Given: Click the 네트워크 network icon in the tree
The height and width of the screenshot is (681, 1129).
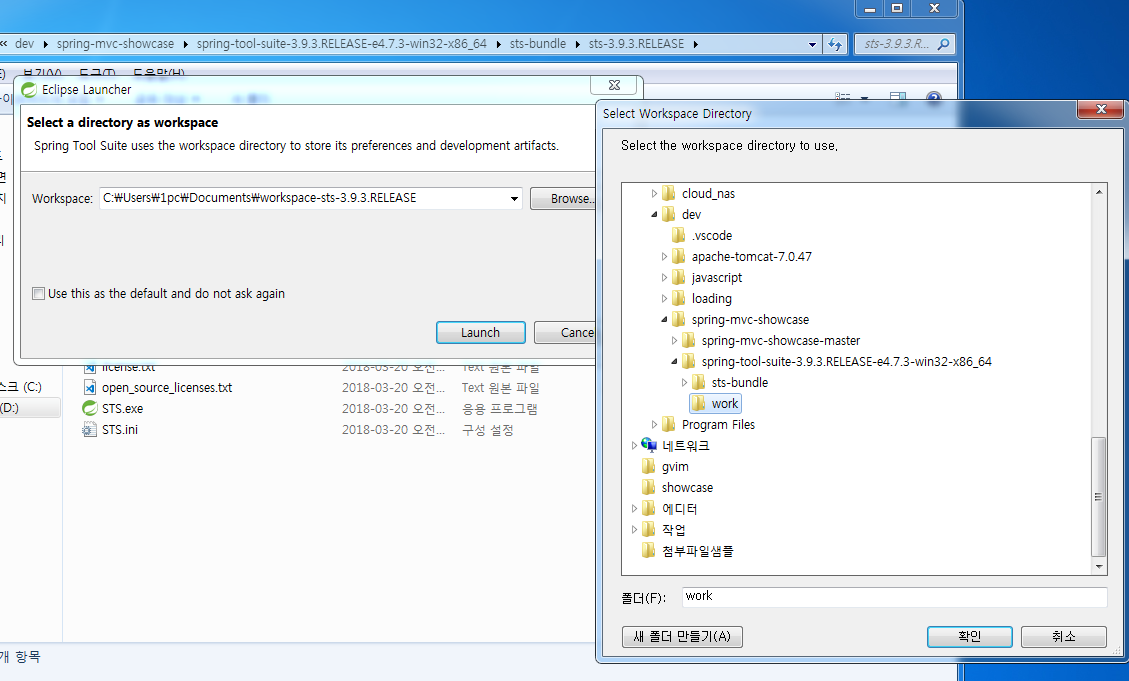Looking at the screenshot, I should pos(649,446).
